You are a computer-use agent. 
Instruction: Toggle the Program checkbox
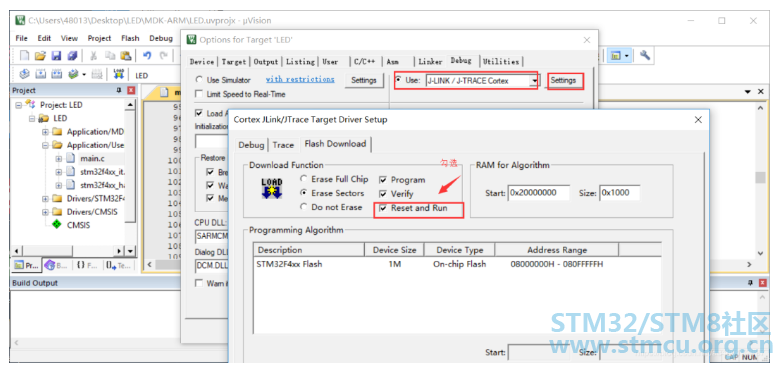[383, 180]
